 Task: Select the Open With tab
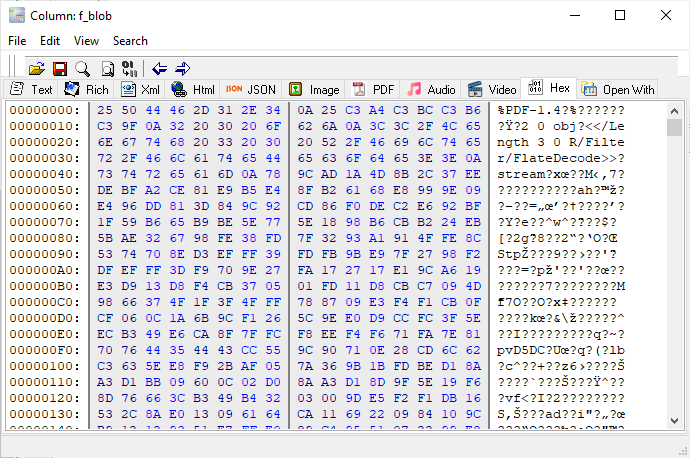pyautogui.click(x=618, y=90)
